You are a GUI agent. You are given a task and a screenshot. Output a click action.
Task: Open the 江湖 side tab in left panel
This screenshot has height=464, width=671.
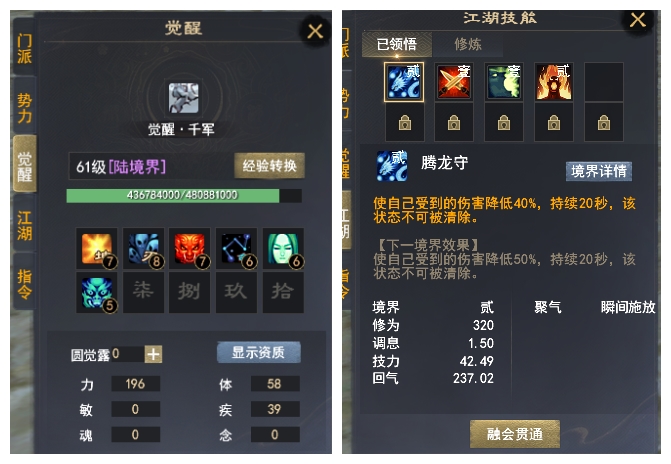pos(24,225)
